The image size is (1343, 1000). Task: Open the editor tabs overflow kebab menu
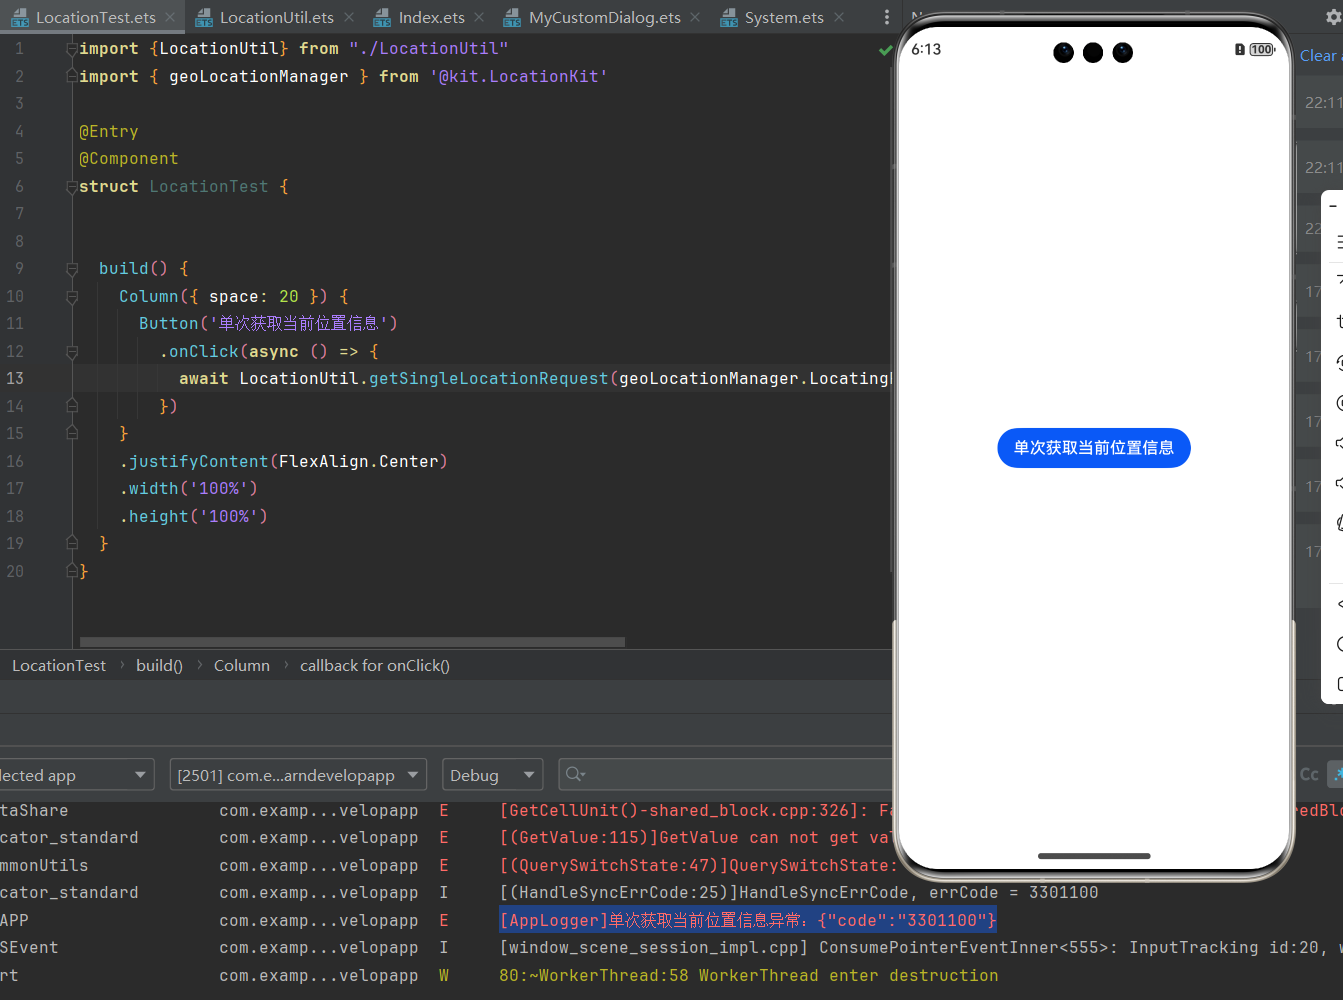[x=886, y=17]
